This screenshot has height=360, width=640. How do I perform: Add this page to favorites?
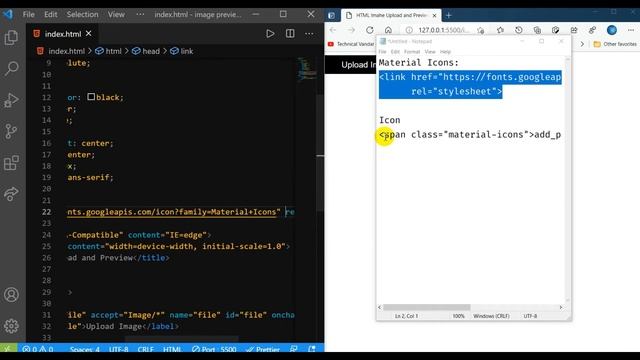tap(481, 30)
